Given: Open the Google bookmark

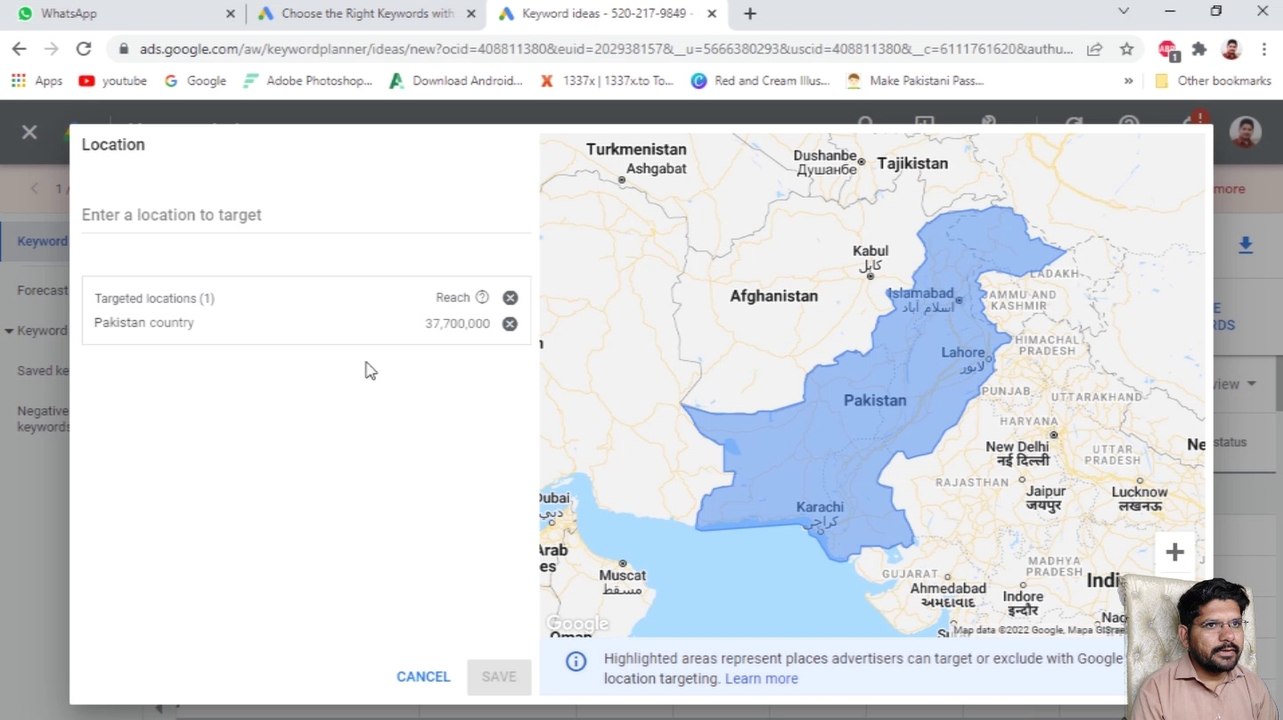Looking at the screenshot, I should (195, 81).
